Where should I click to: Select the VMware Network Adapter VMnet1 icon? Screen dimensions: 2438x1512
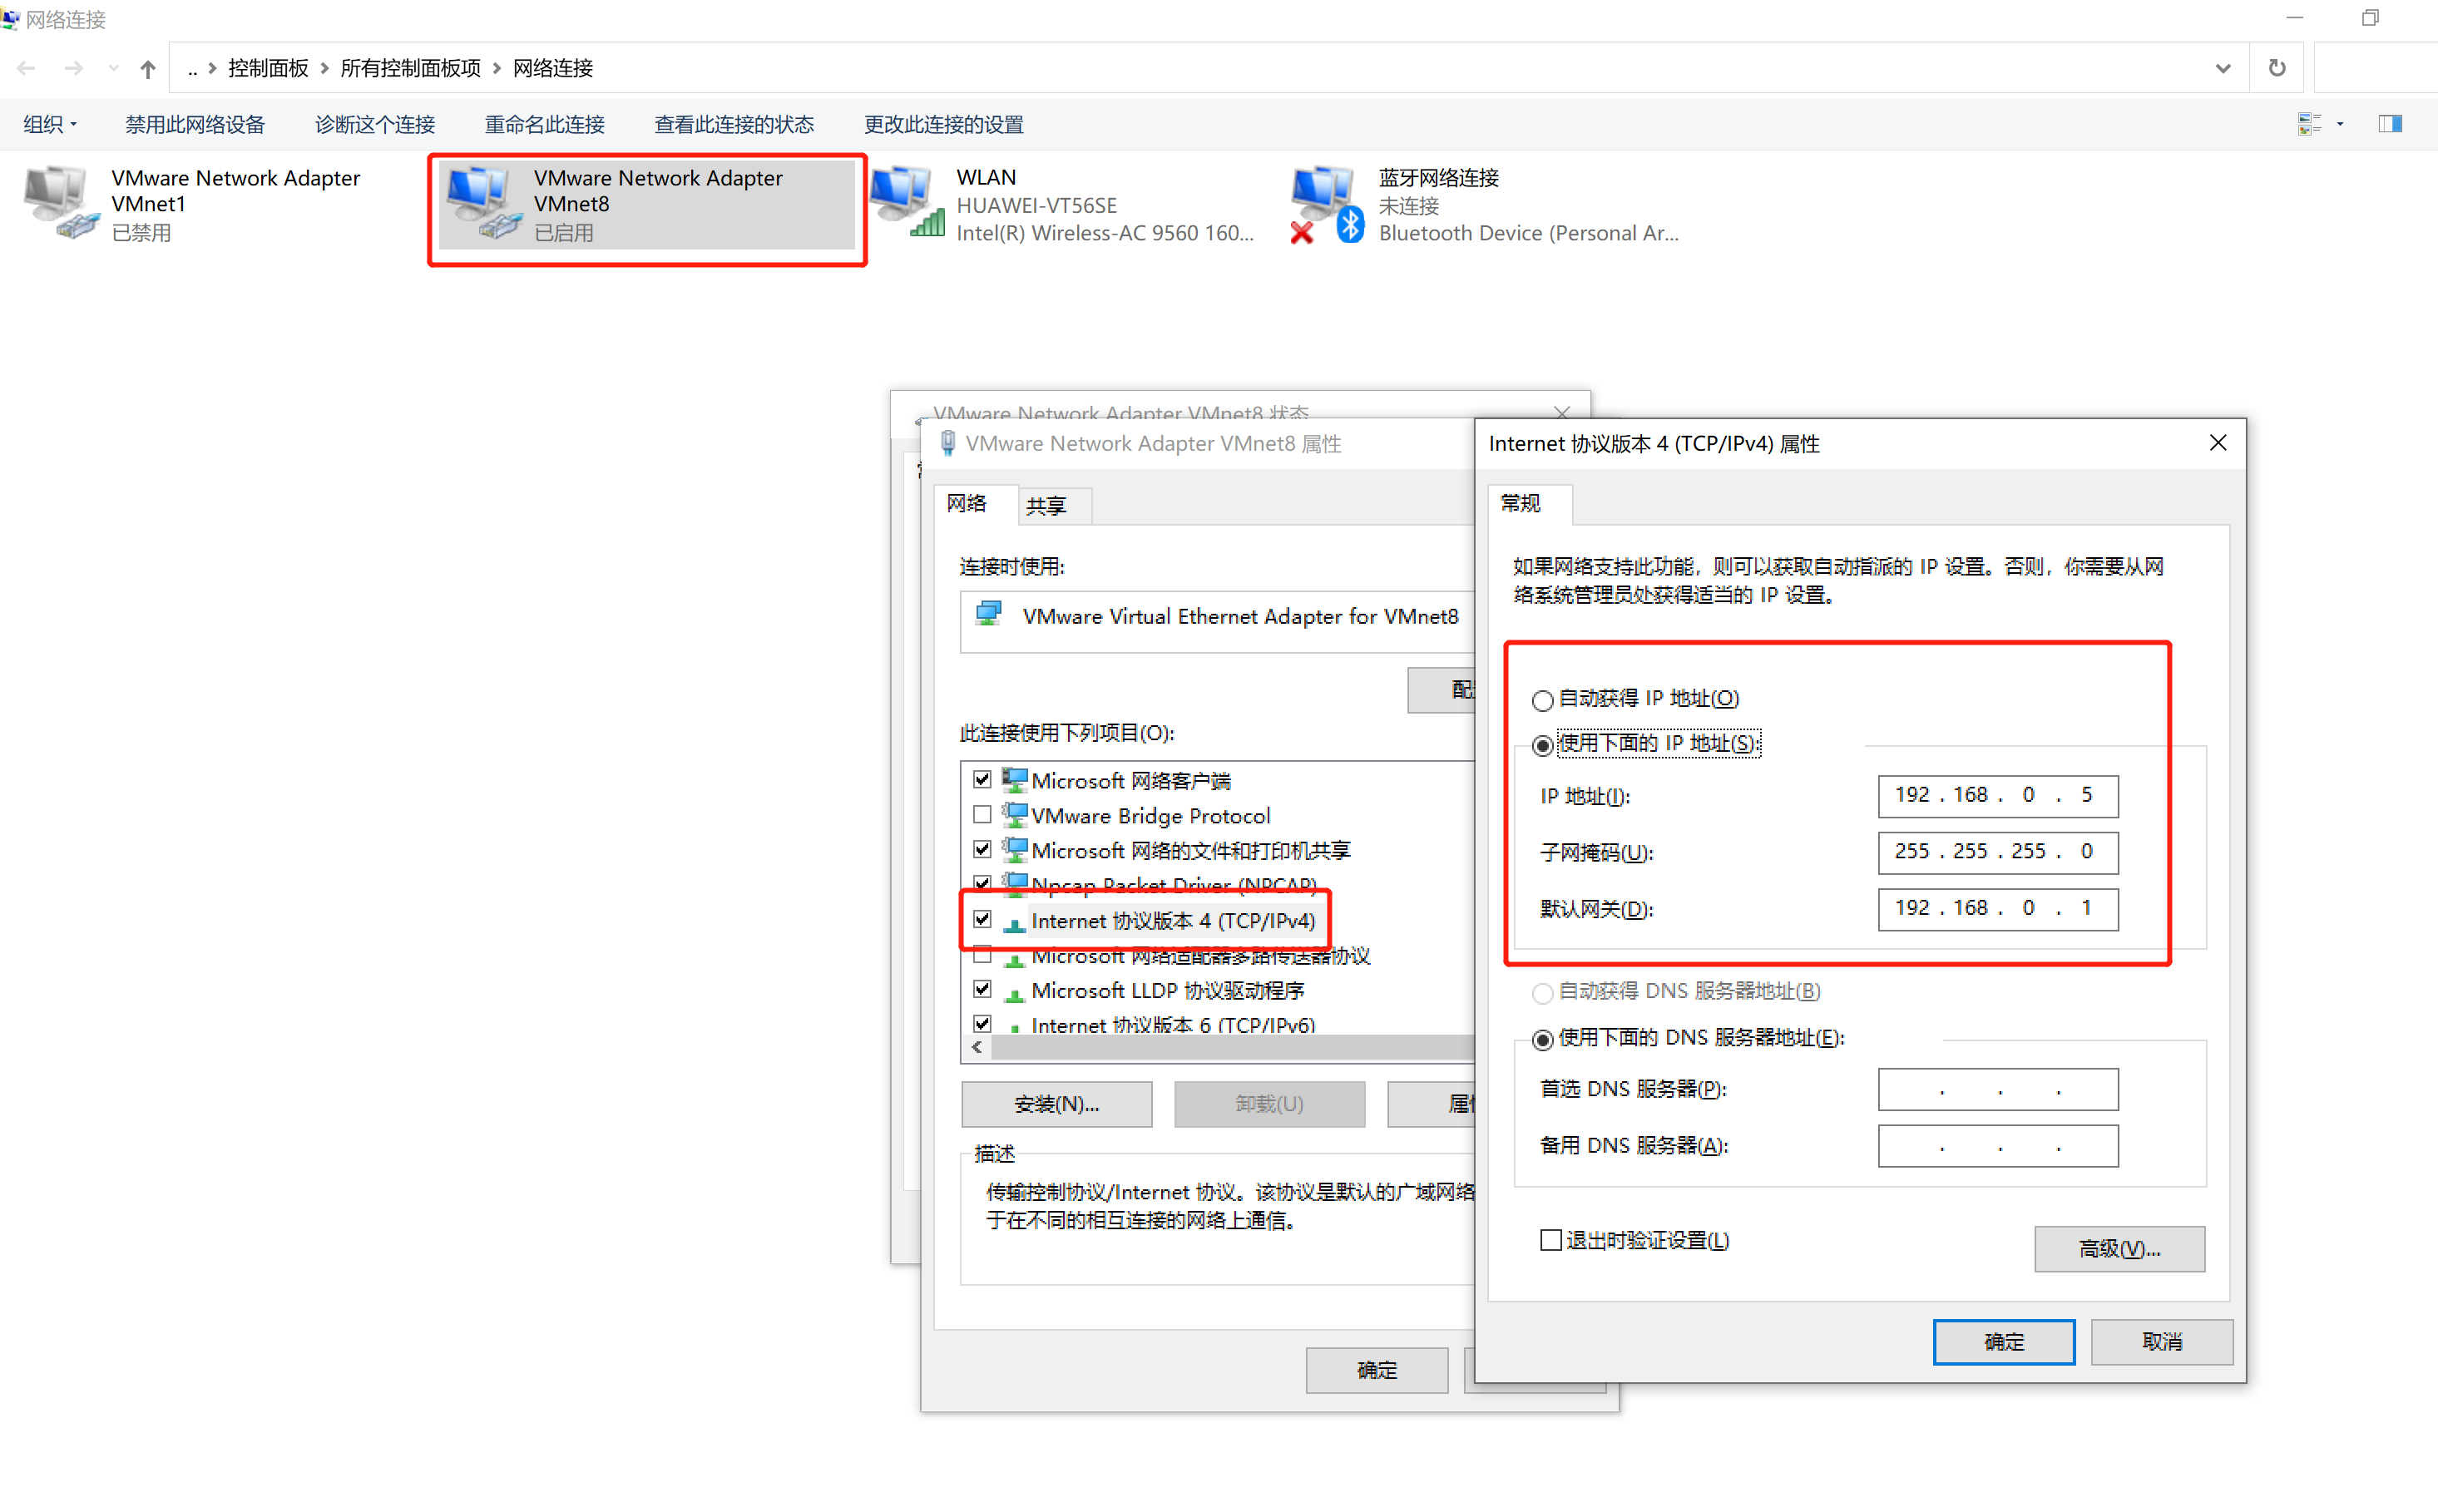(62, 204)
